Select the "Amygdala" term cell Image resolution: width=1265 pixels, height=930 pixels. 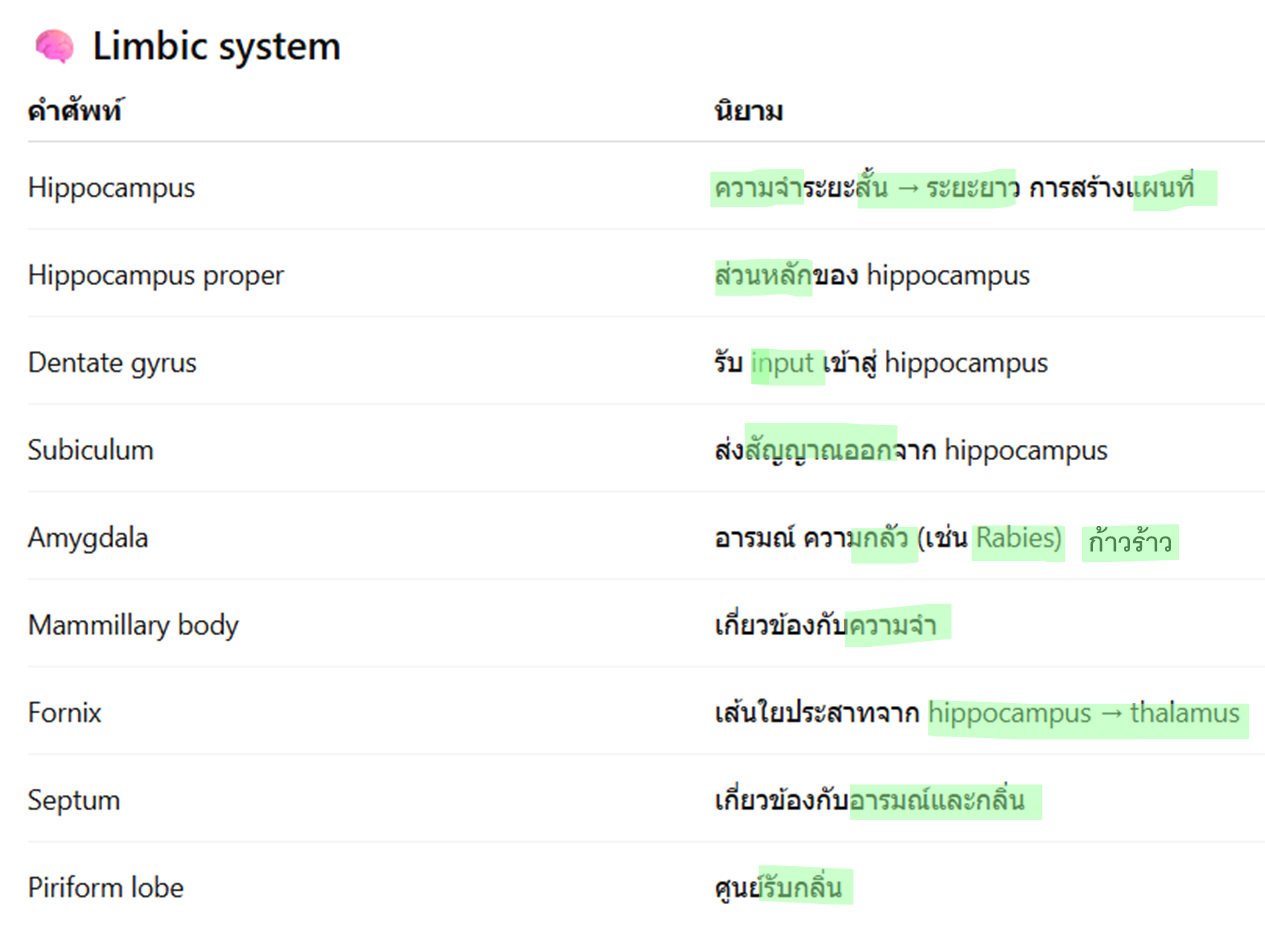tap(88, 538)
